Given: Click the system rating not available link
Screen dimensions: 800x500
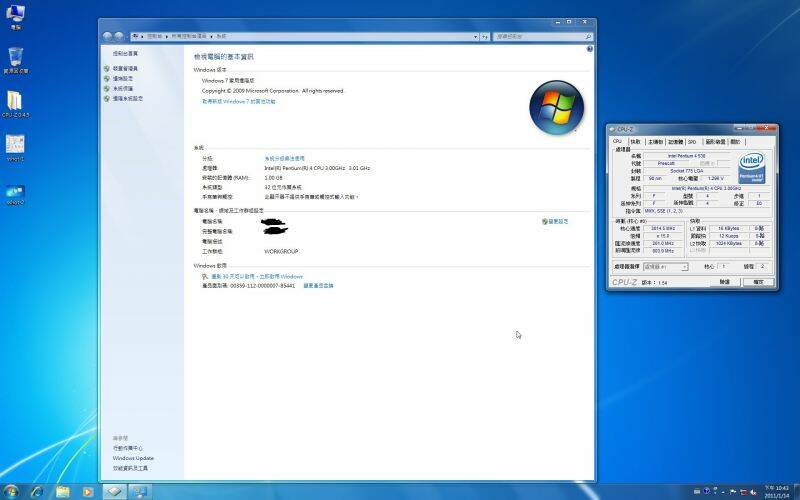Looking at the screenshot, I should coord(284,159).
